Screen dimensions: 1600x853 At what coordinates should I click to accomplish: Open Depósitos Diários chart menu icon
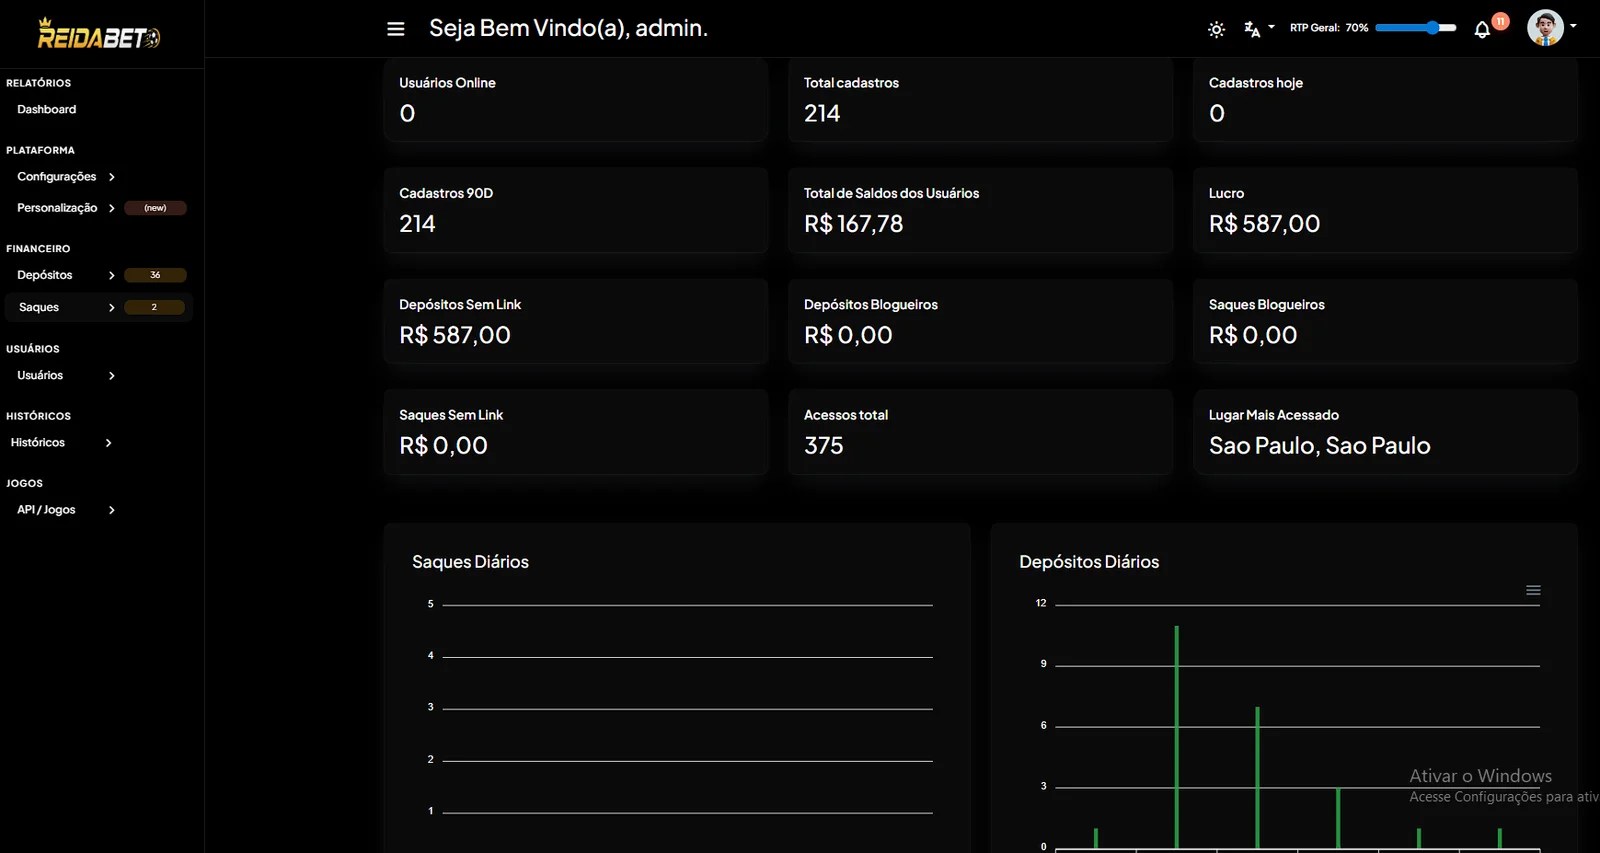(1533, 590)
